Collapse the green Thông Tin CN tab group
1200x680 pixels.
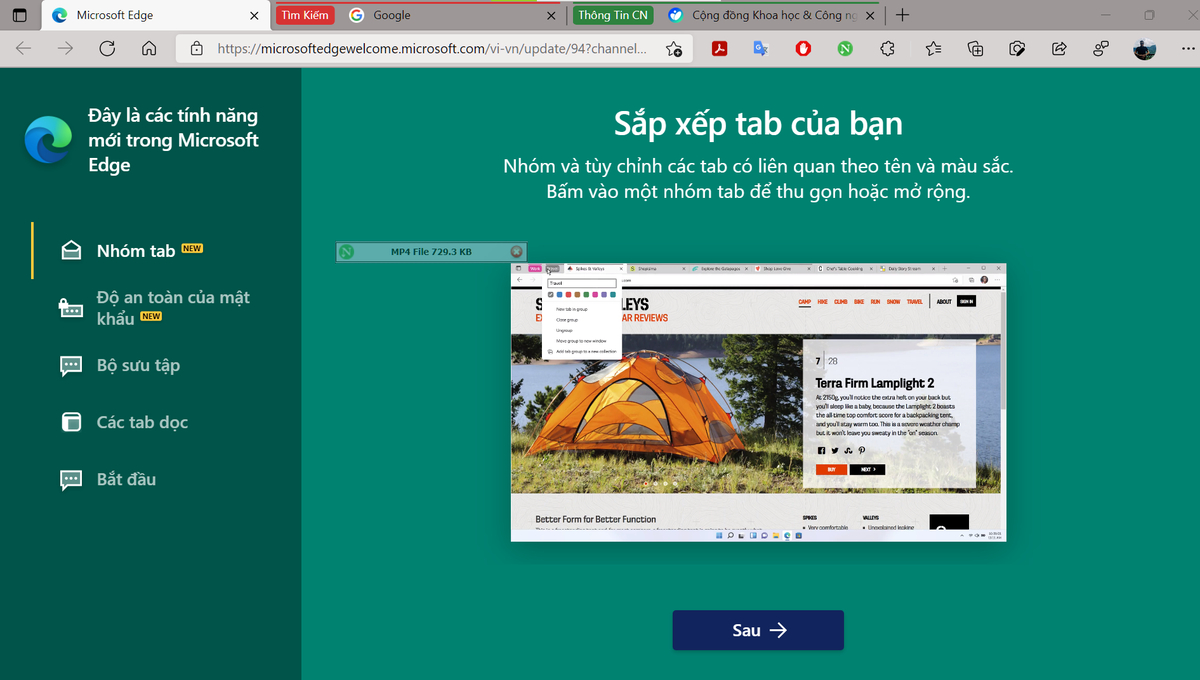click(x=613, y=15)
